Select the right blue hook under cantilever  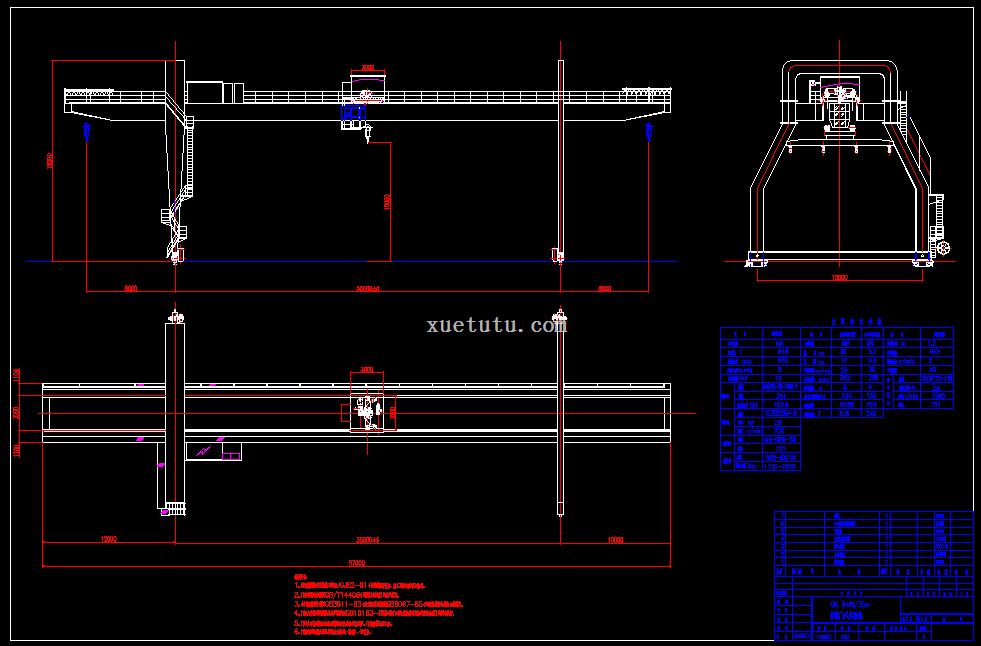coord(647,131)
